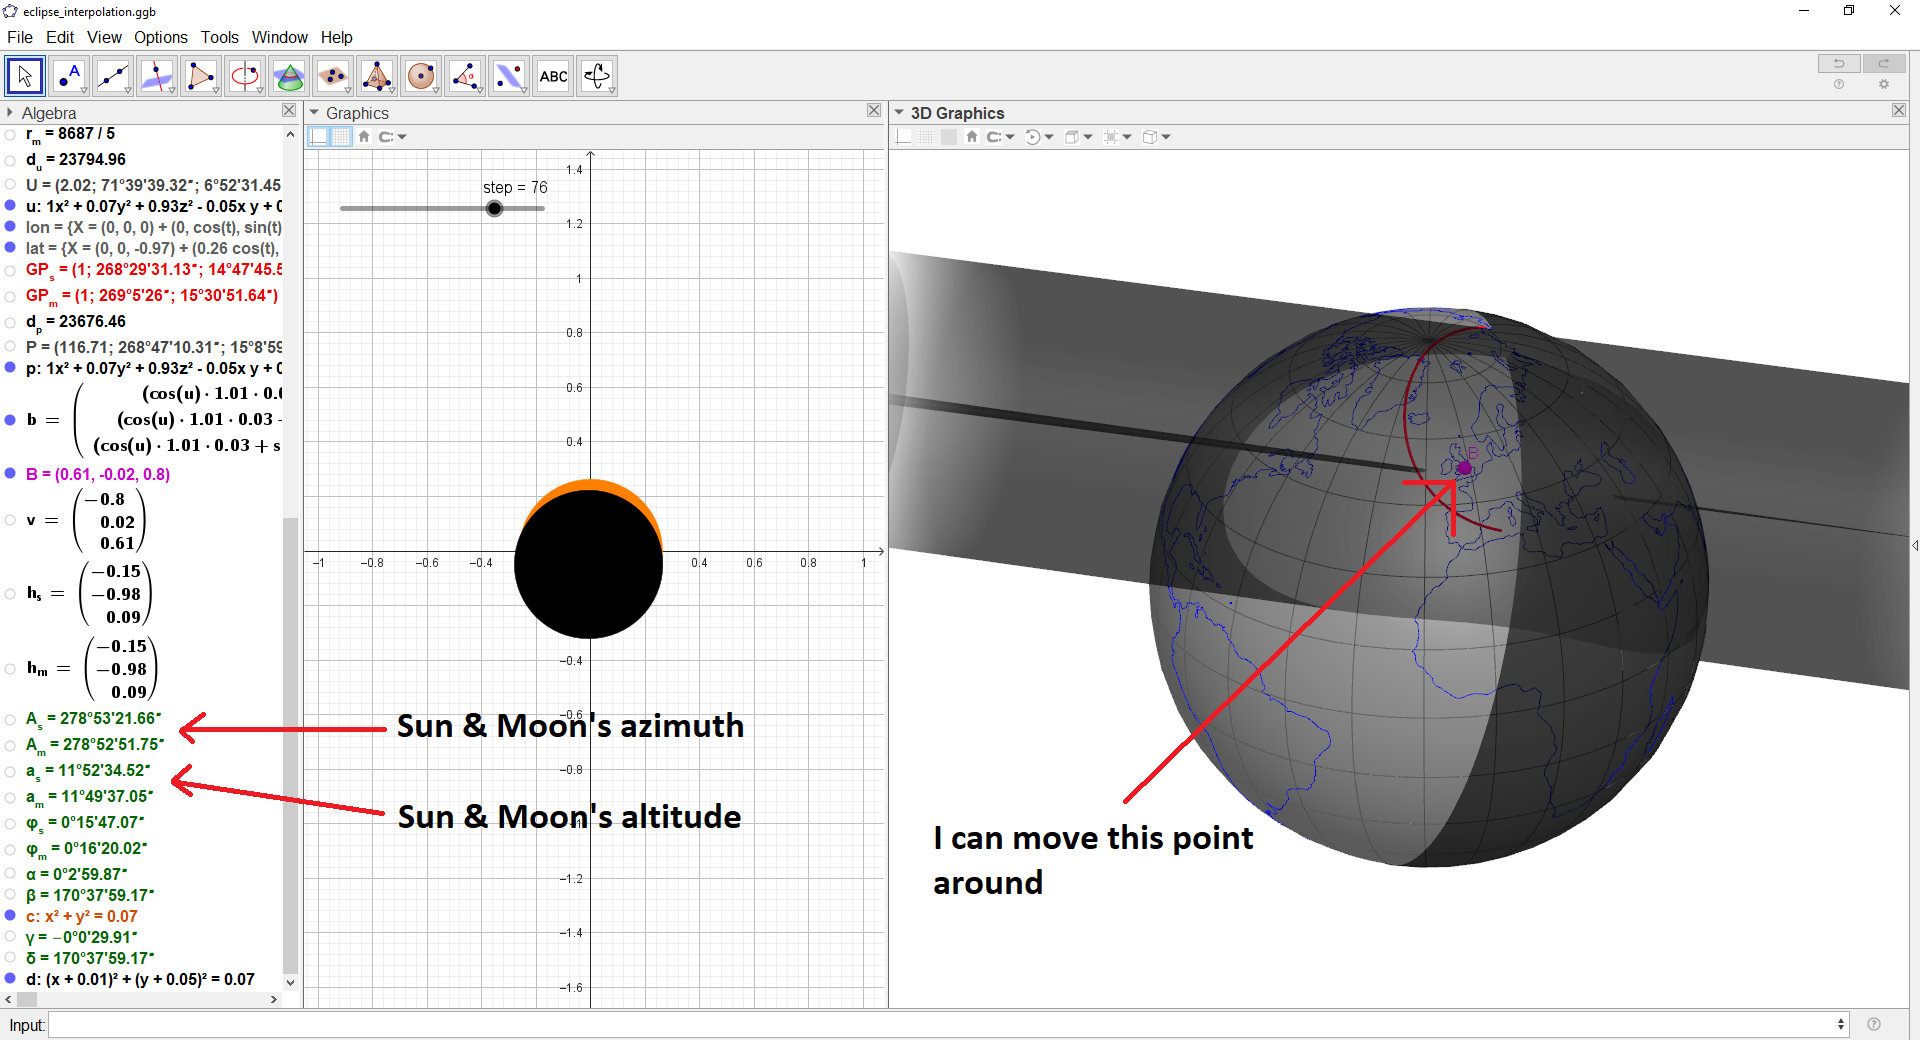
Task: Select the Plane through 3 Points tool
Action: 333,76
